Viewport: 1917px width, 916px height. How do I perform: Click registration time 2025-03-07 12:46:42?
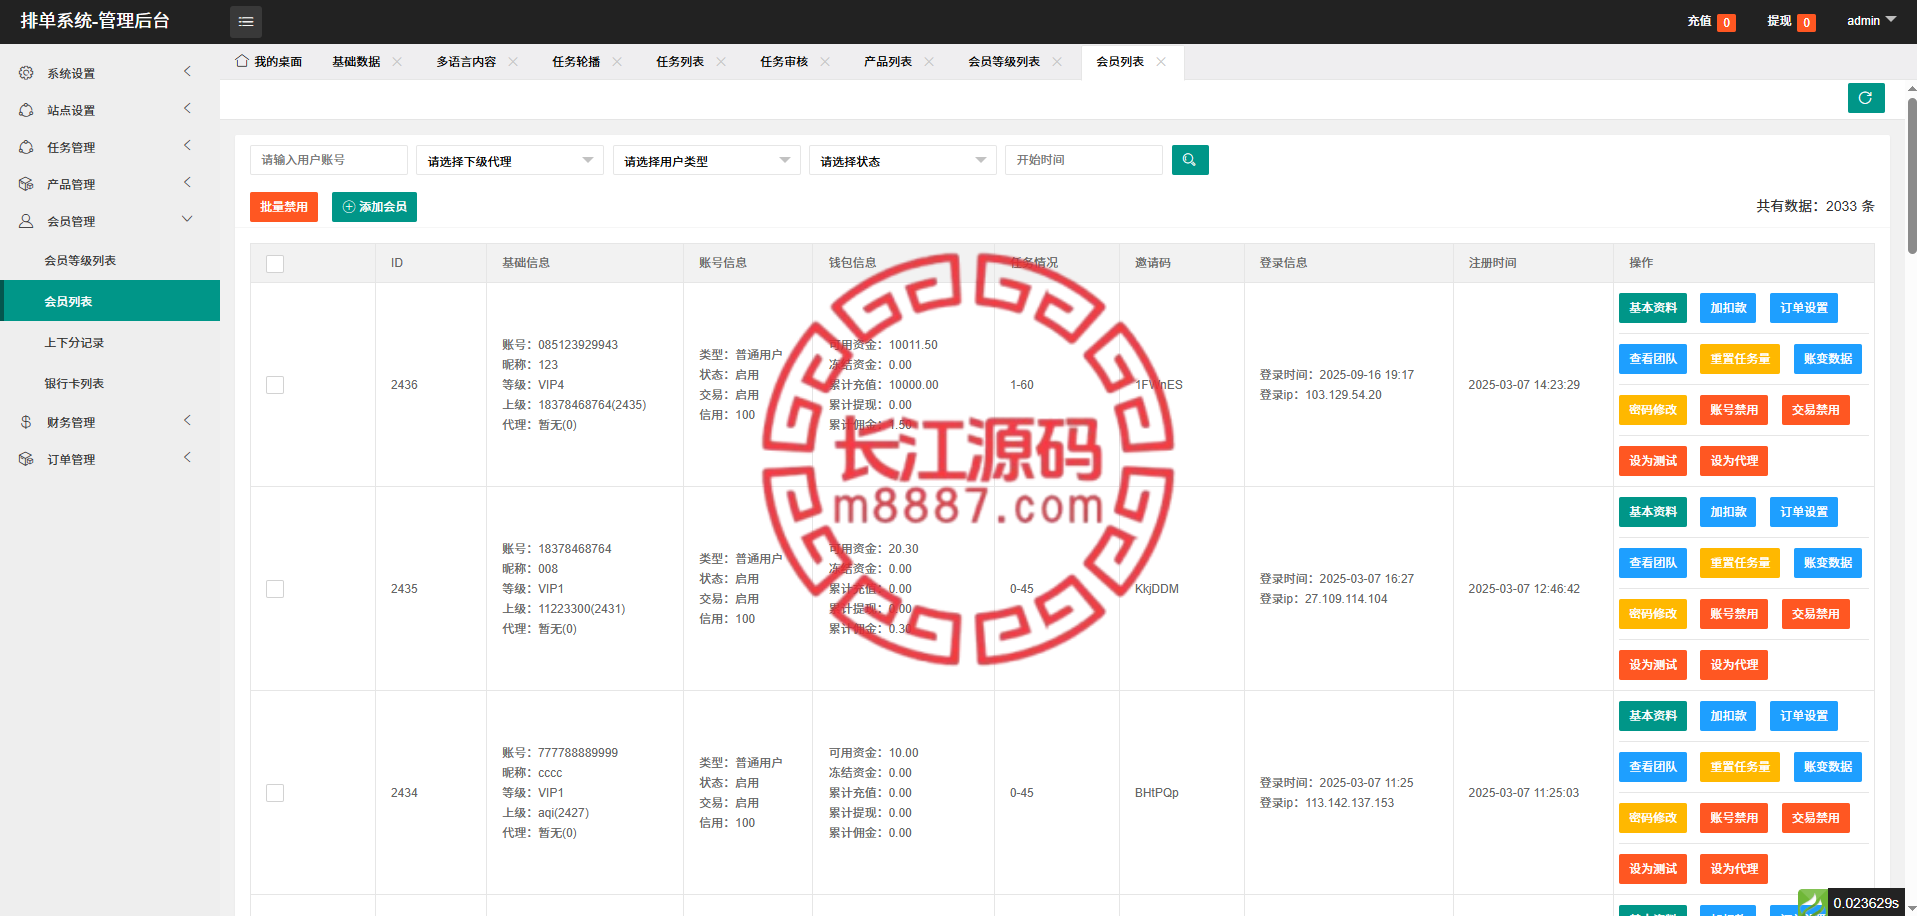point(1524,589)
